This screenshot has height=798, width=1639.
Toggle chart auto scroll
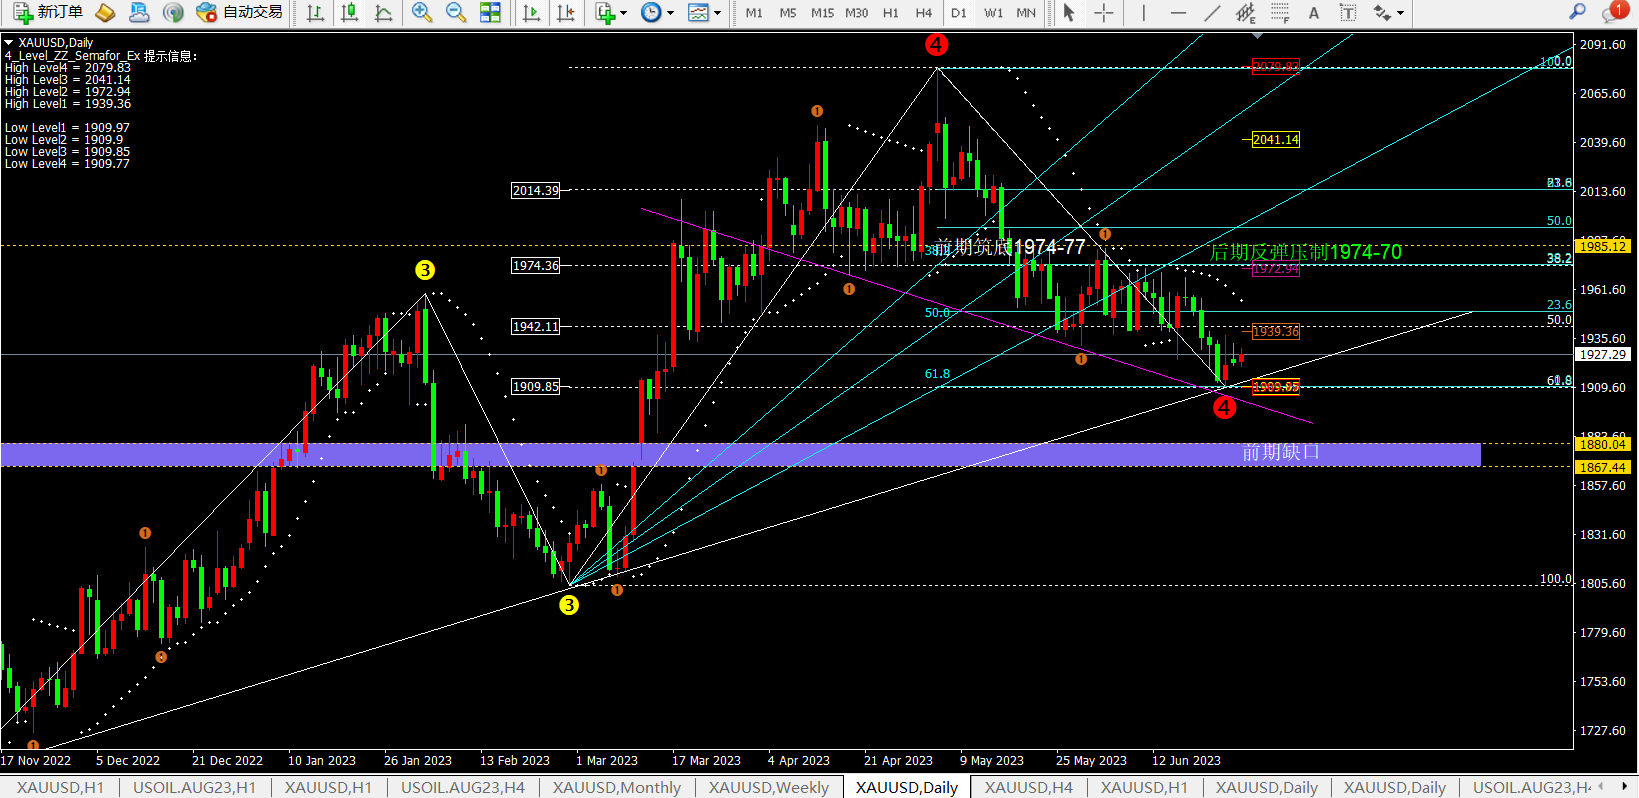pyautogui.click(x=531, y=12)
